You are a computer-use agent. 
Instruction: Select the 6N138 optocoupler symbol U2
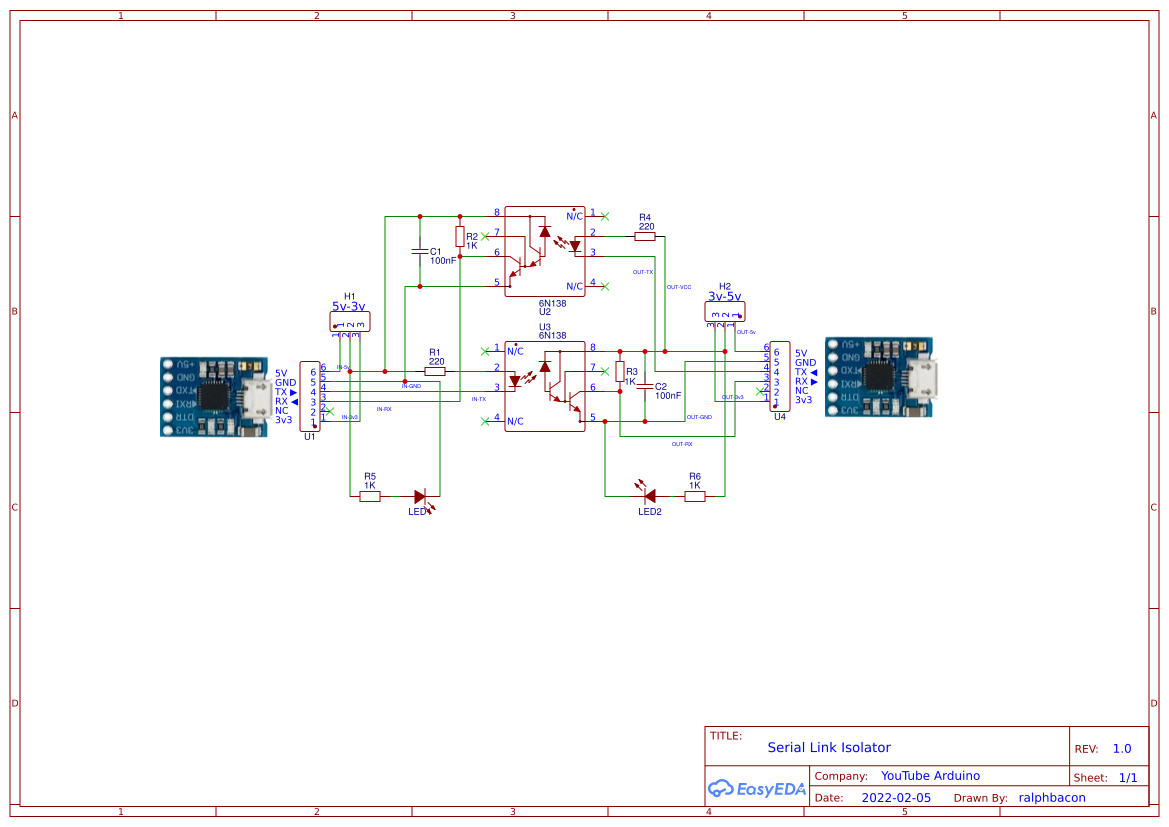(x=543, y=250)
